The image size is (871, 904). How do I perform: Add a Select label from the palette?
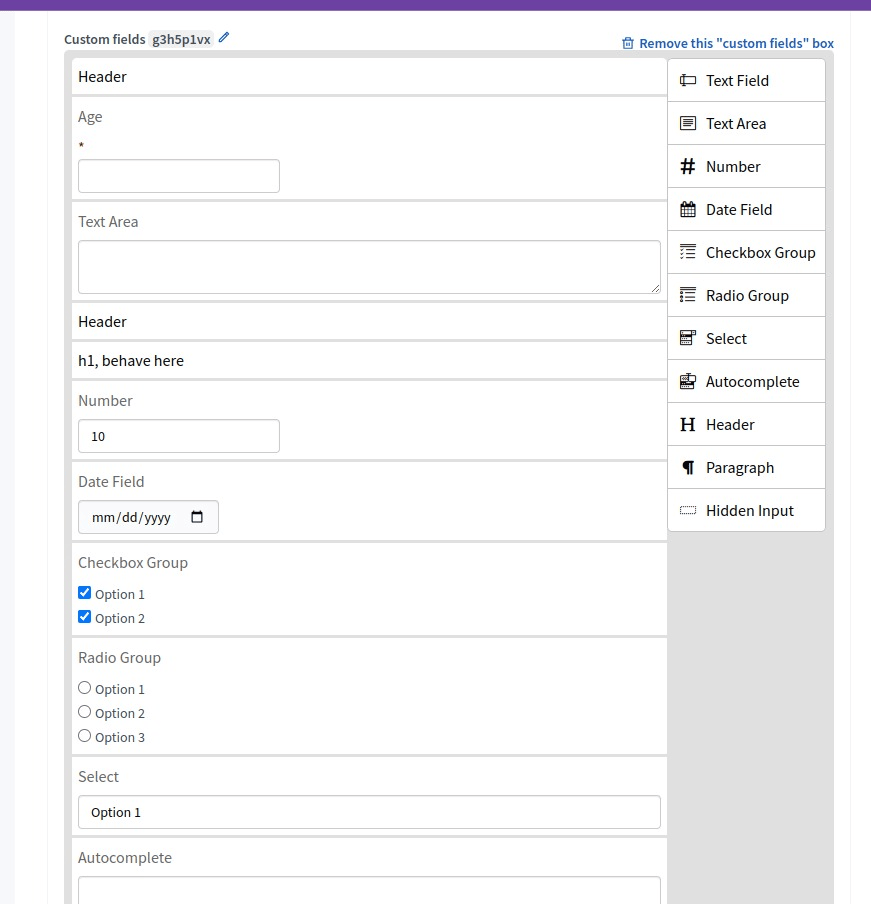726,338
